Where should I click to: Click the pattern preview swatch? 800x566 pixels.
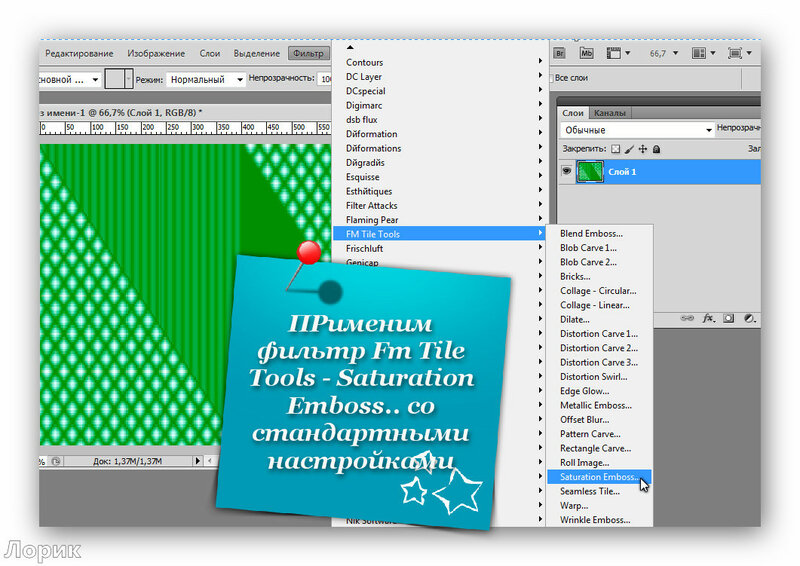[x=114, y=79]
